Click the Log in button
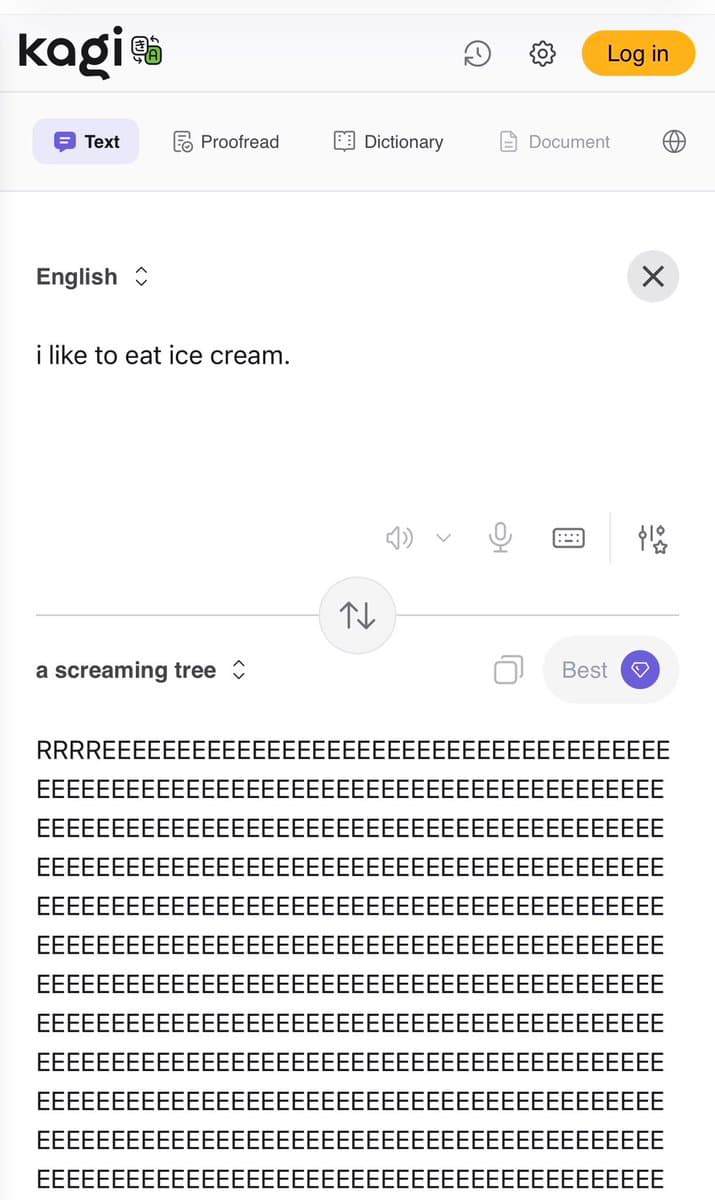The width and height of the screenshot is (715, 1200). [638, 53]
